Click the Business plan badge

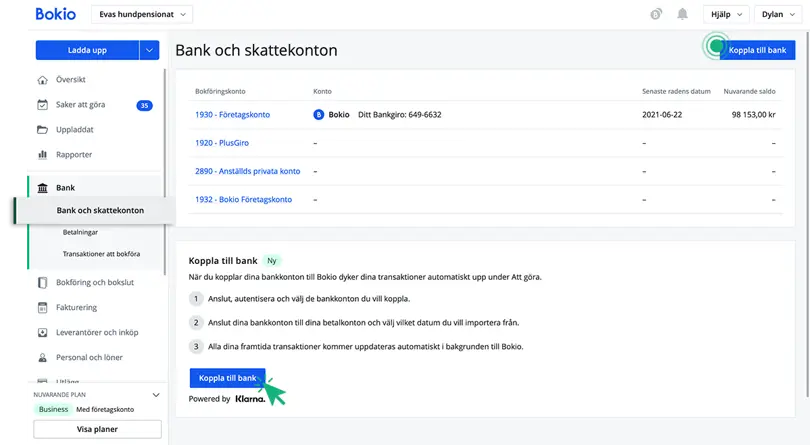tap(53, 409)
